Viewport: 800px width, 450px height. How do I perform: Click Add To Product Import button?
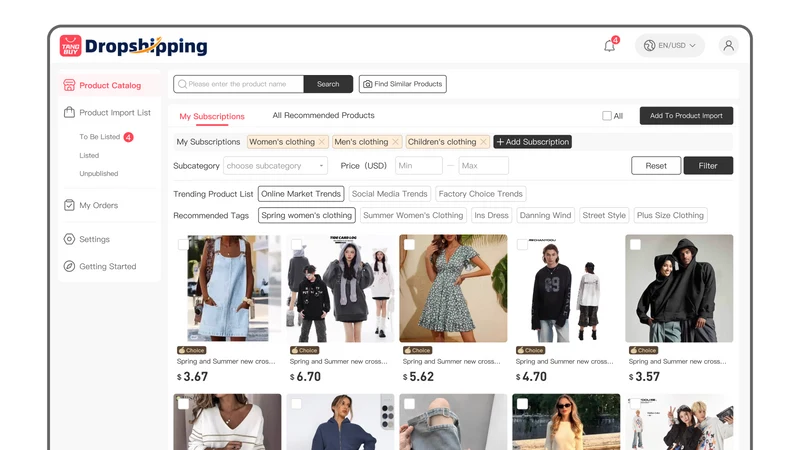pos(686,116)
